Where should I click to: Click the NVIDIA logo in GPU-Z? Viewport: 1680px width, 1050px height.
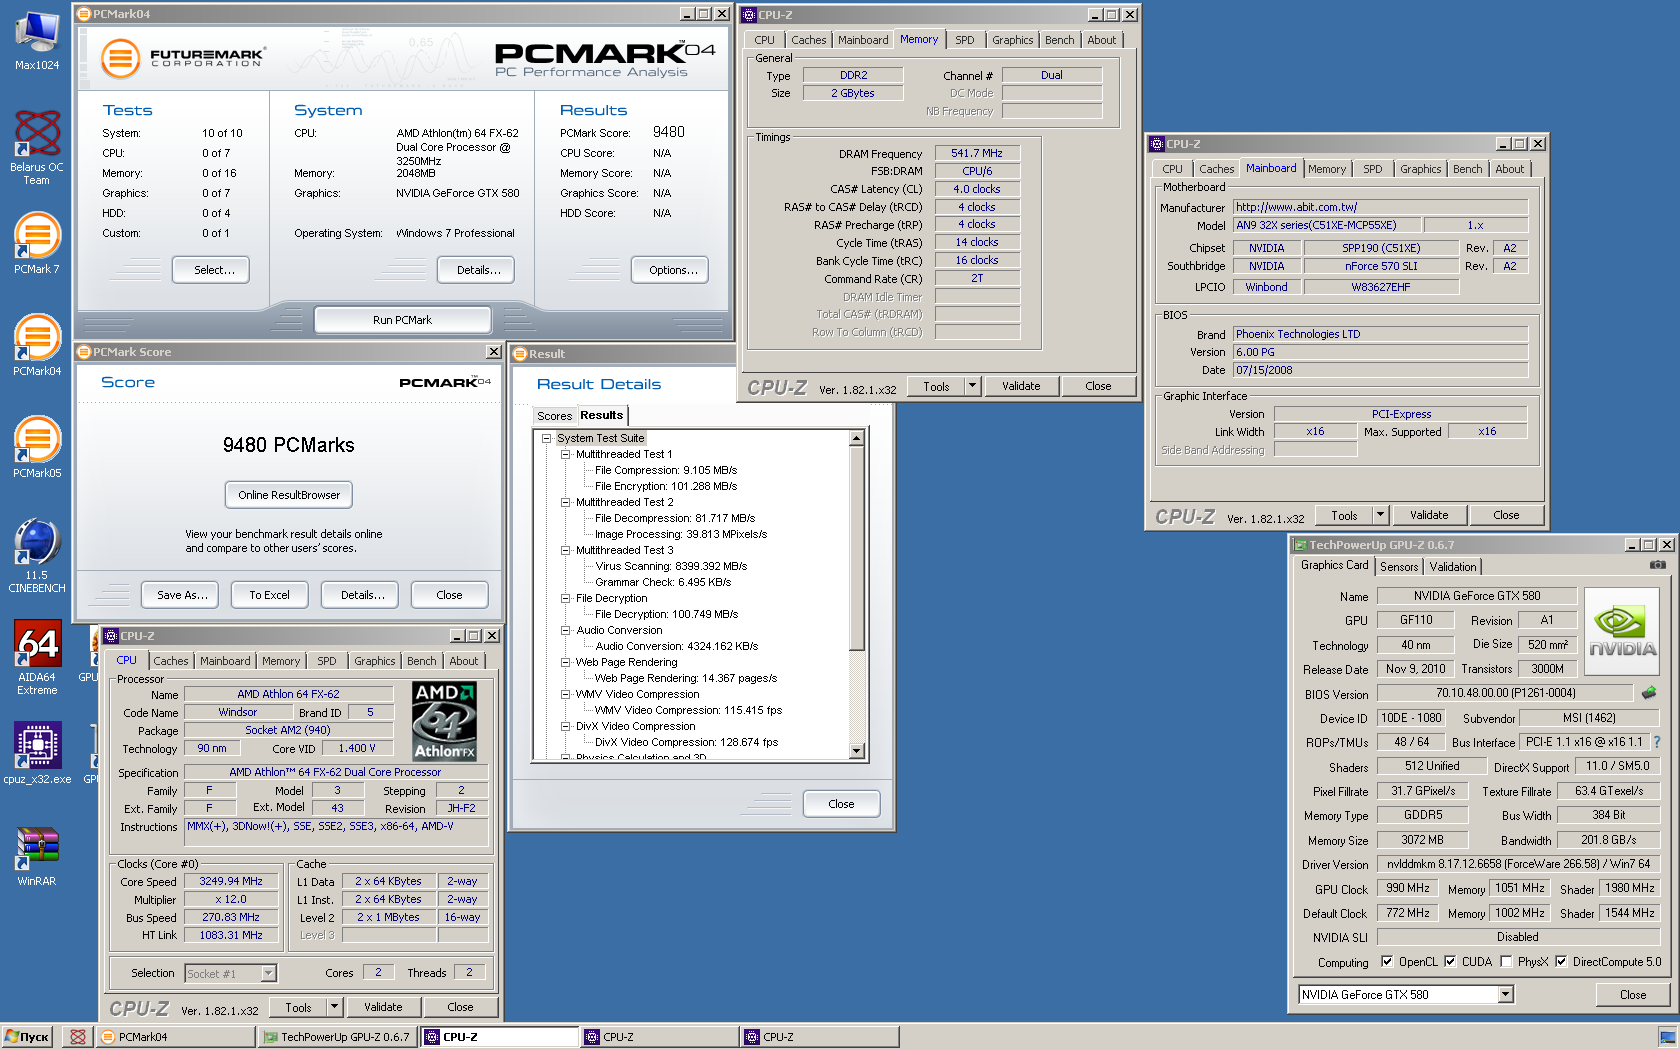1623,629
